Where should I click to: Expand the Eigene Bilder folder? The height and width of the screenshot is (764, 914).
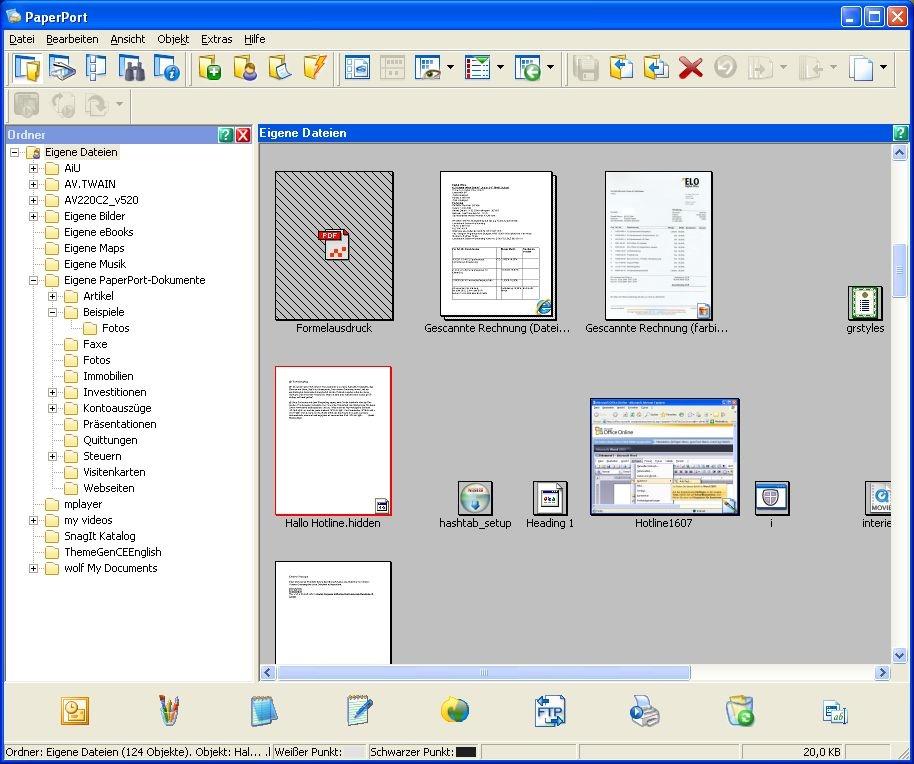[33, 216]
